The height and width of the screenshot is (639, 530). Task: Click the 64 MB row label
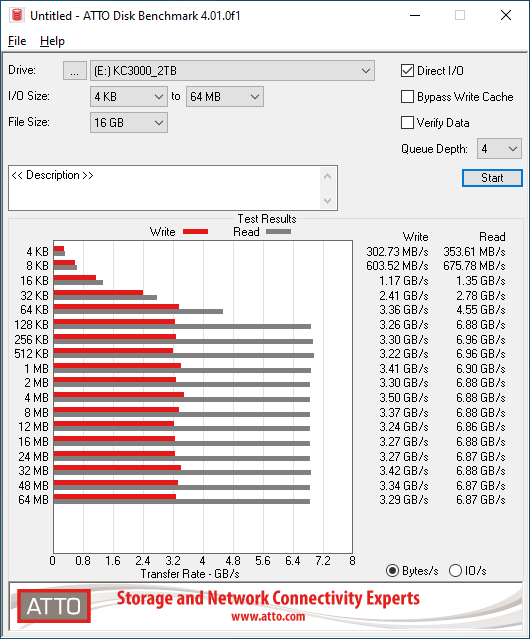[33, 500]
